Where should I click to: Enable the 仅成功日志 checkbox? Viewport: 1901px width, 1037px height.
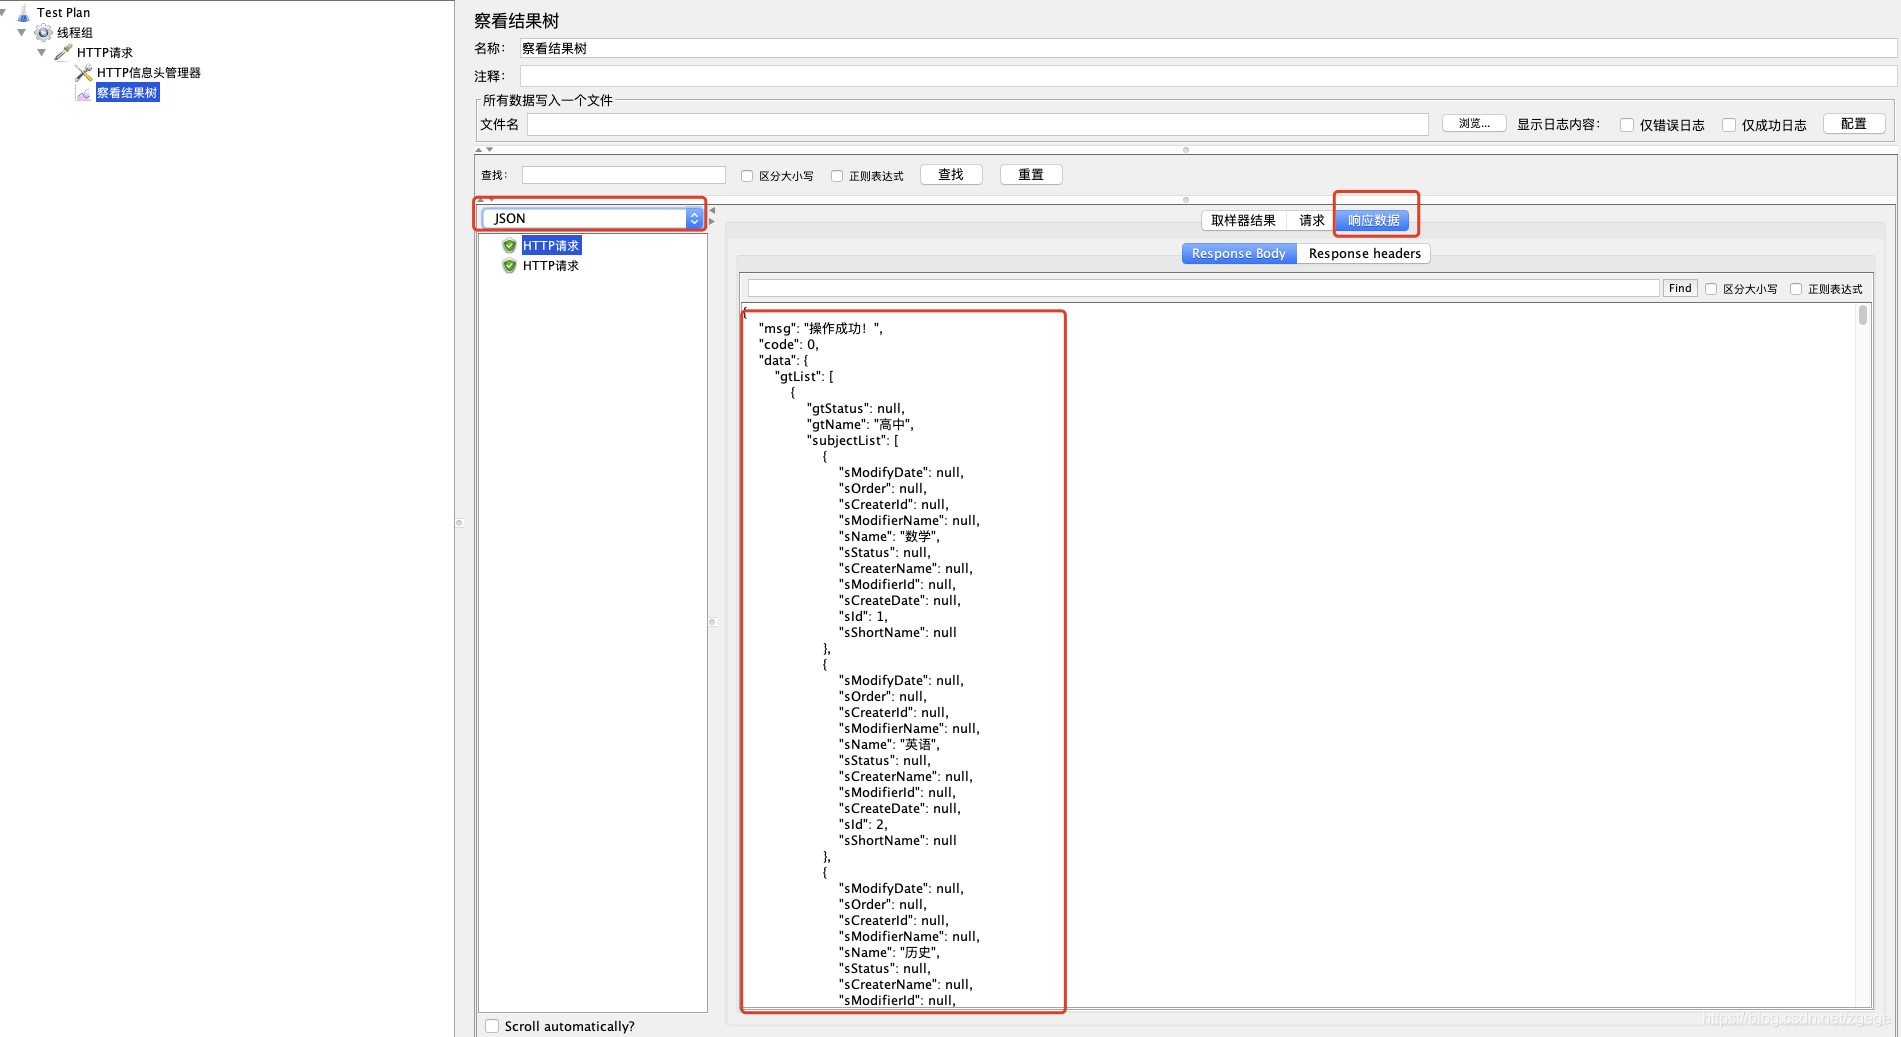[1729, 125]
